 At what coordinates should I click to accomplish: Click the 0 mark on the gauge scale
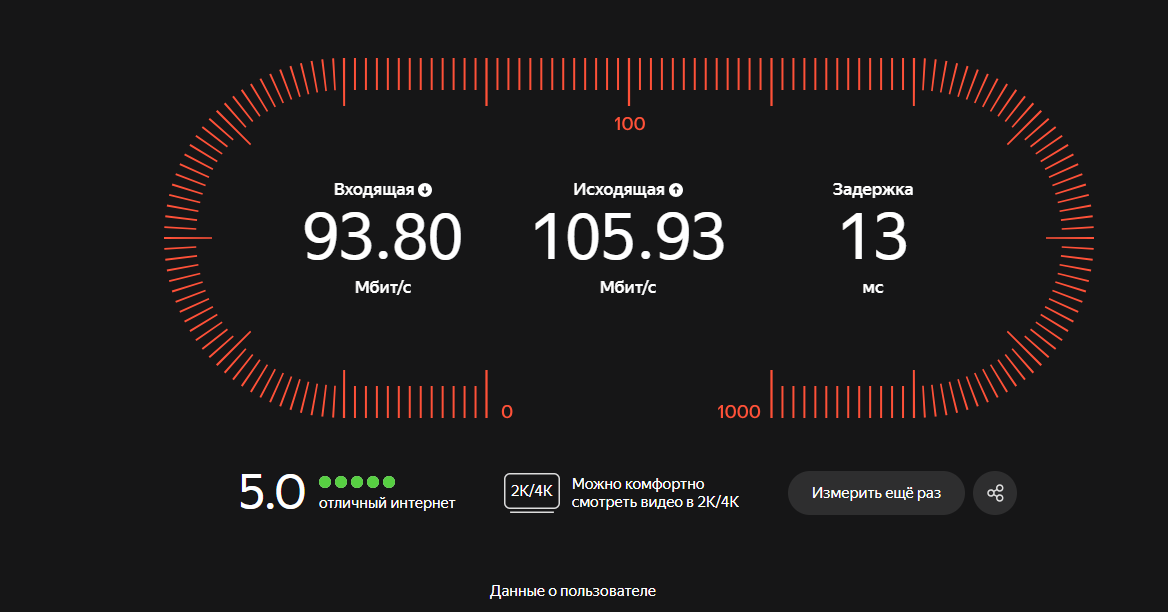click(507, 411)
